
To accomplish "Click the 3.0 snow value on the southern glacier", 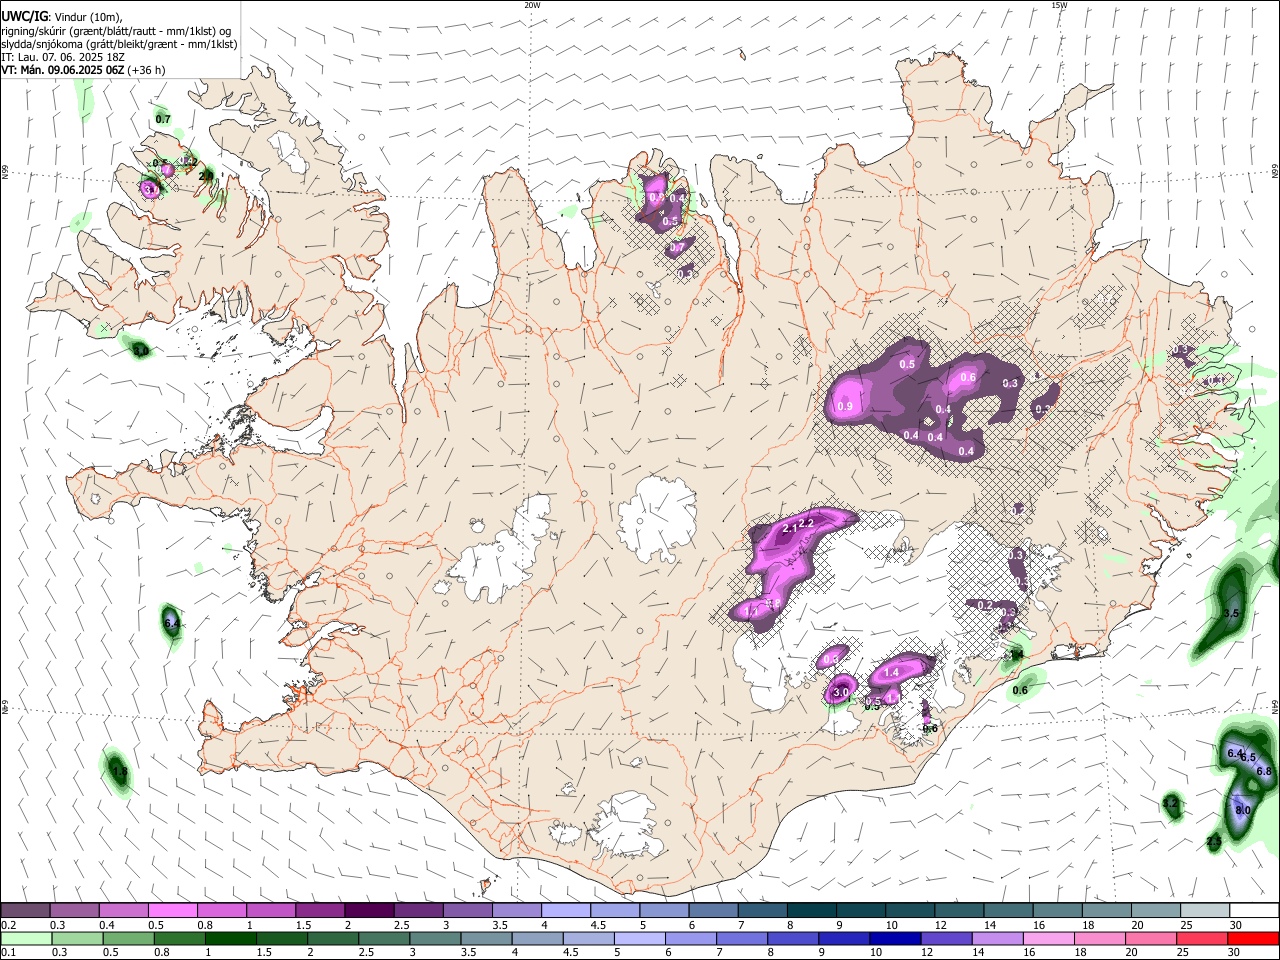I will [841, 692].
